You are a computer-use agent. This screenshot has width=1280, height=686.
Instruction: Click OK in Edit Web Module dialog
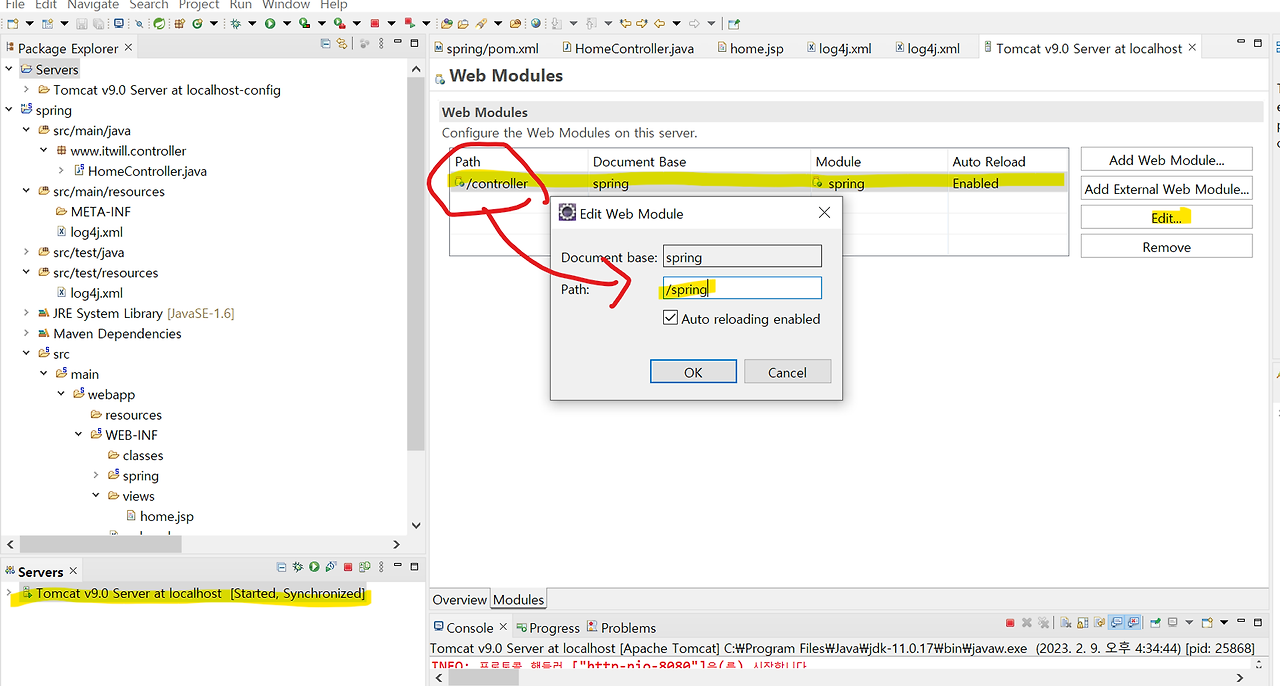(693, 372)
